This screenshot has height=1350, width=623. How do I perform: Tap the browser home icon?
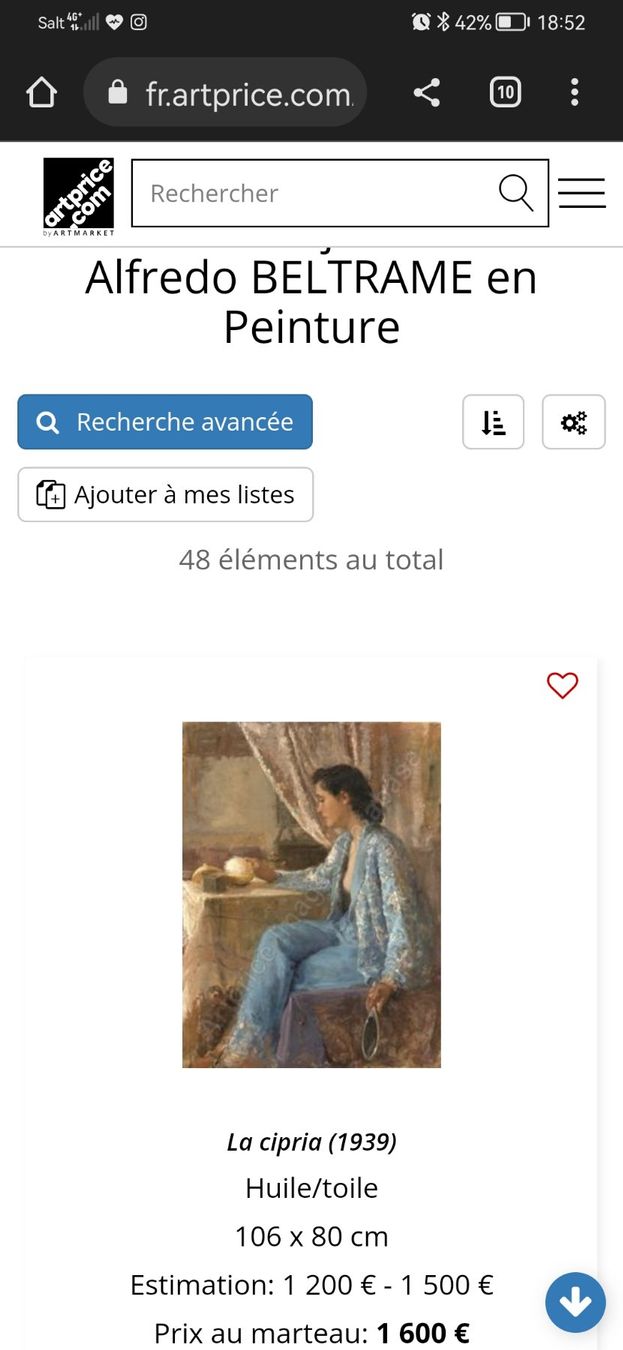(41, 93)
